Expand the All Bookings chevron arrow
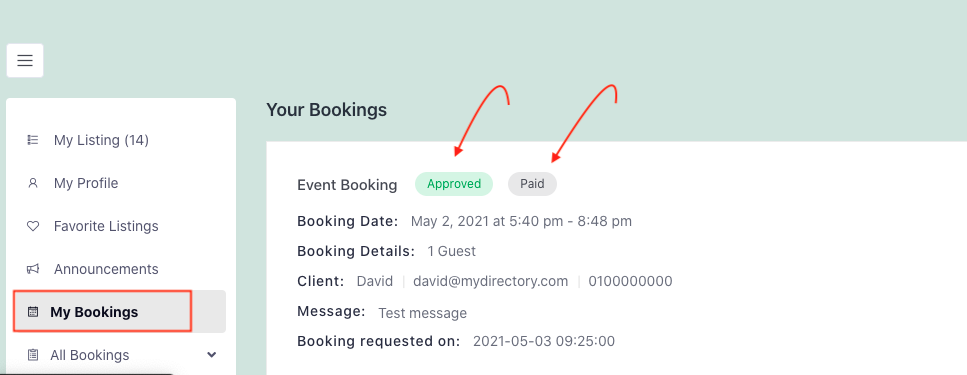 point(212,355)
